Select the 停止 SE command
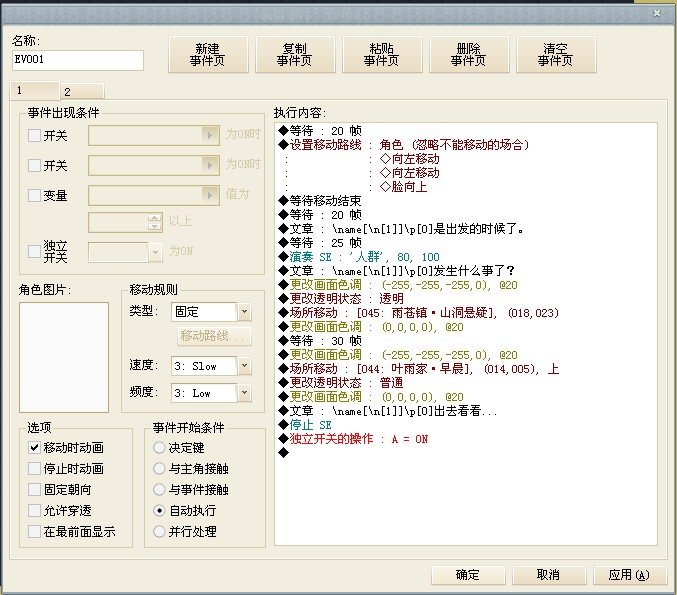The height and width of the screenshot is (595, 677). pos(305,424)
